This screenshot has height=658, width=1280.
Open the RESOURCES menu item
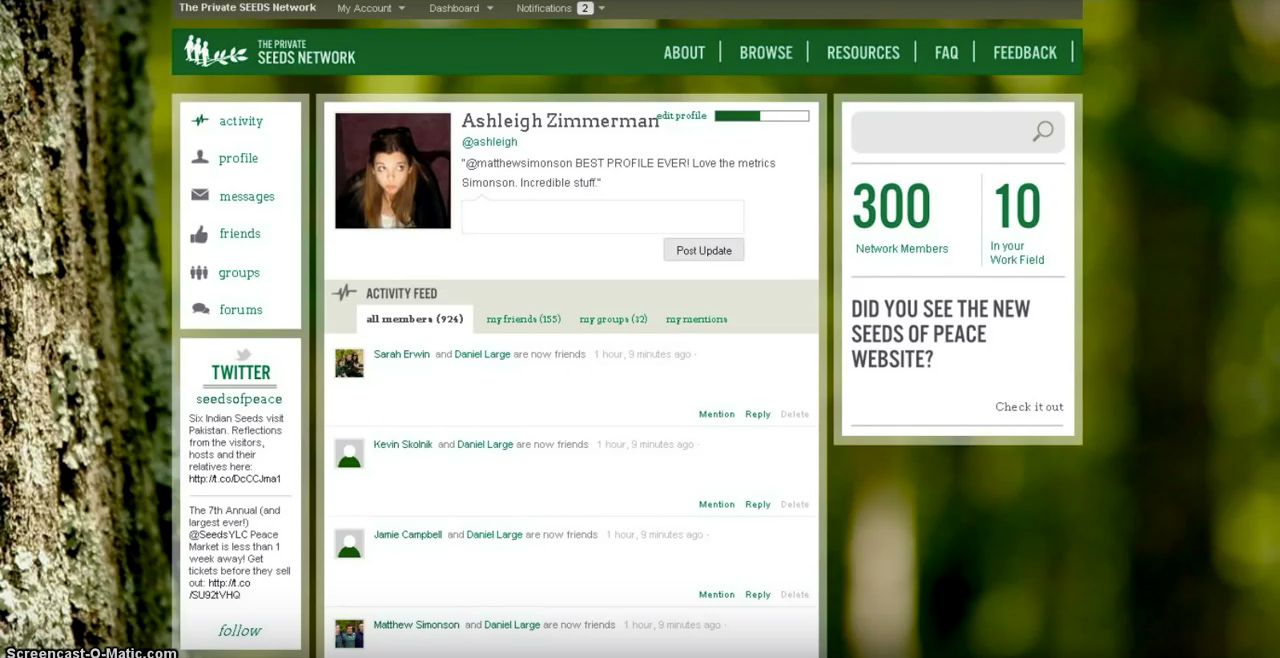point(863,52)
